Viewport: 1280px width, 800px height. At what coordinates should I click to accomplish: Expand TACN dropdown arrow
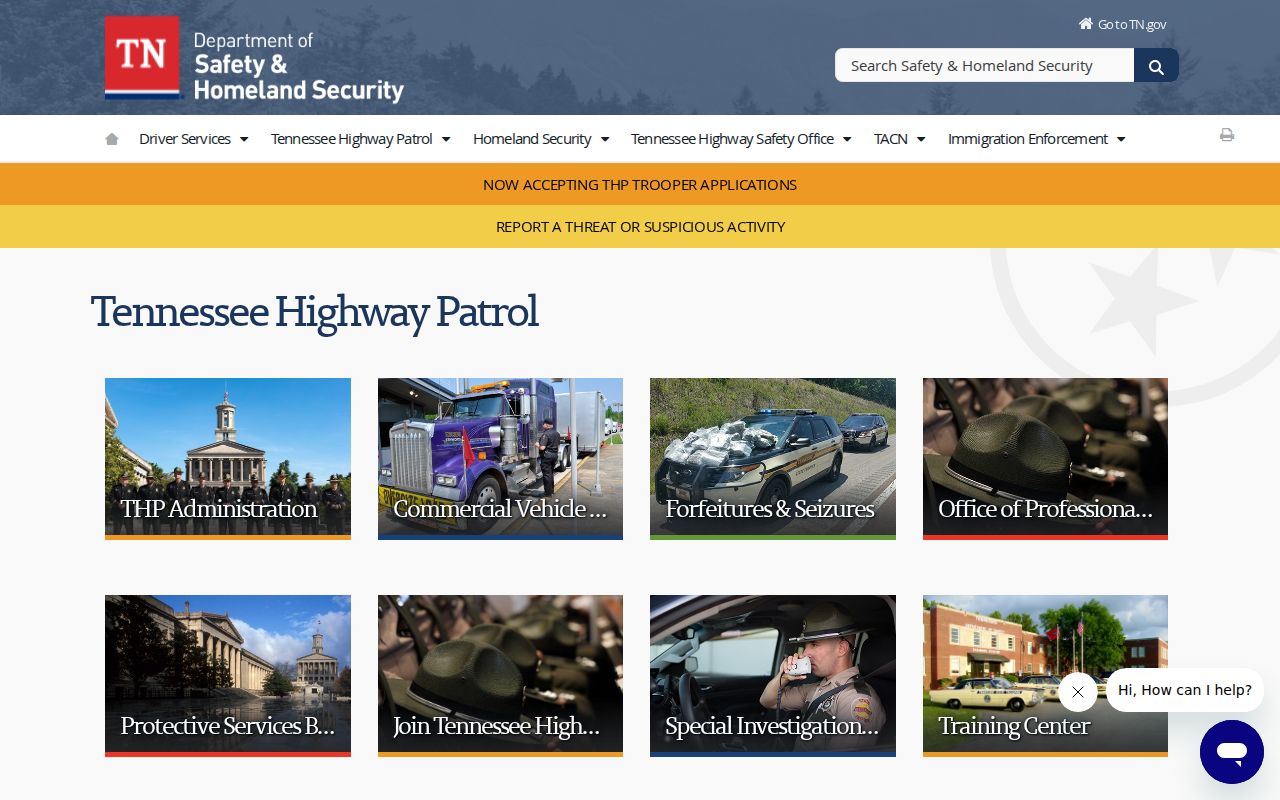[921, 139]
